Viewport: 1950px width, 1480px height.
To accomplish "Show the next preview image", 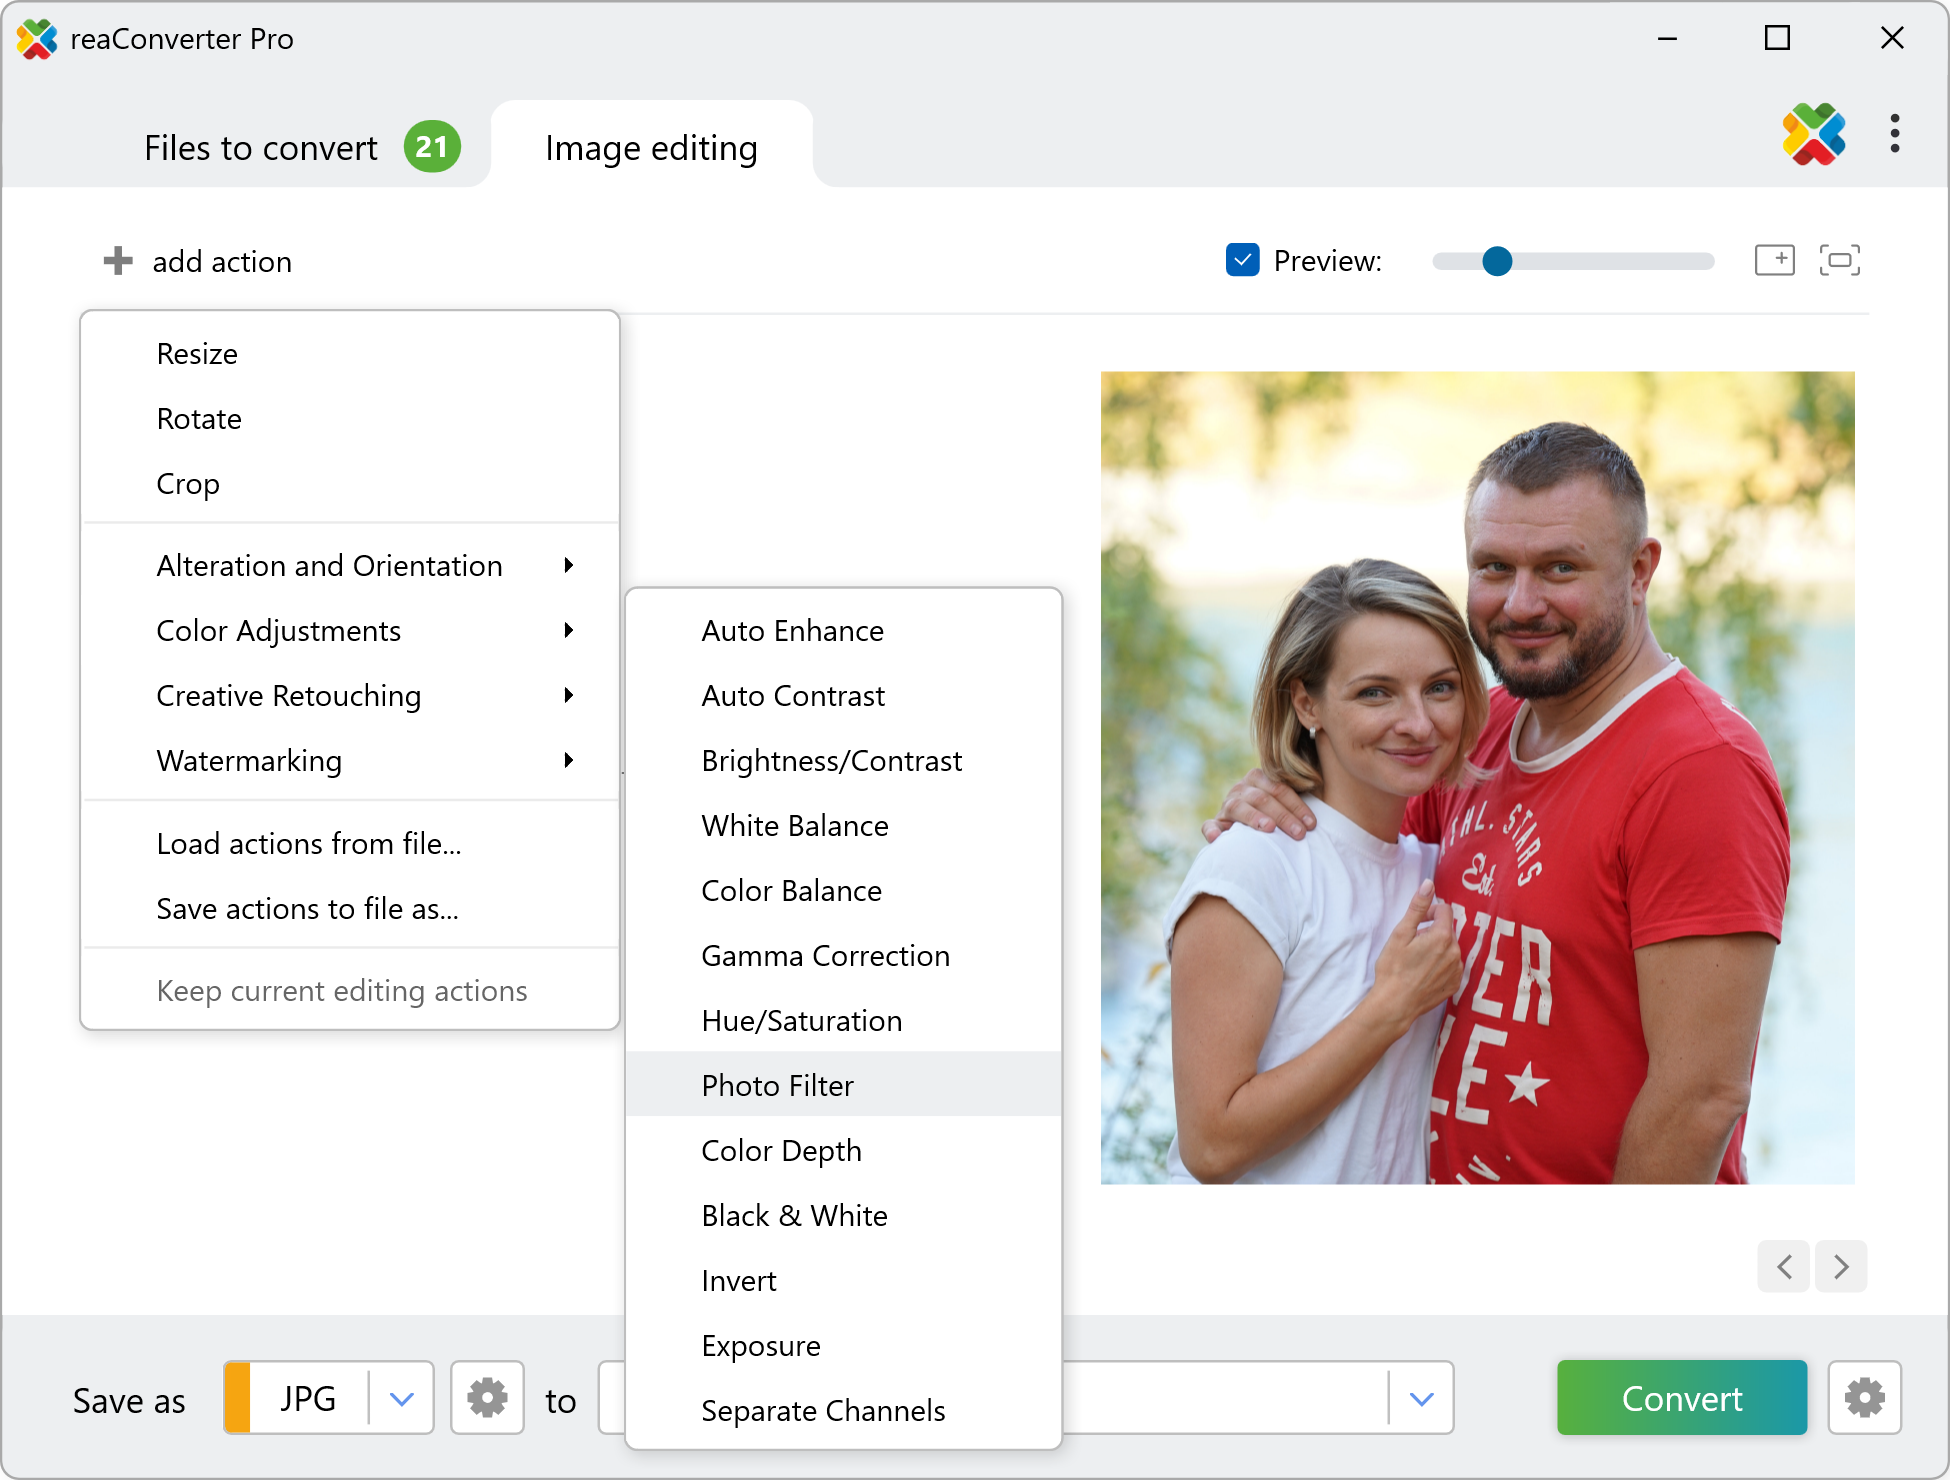I will pos(1841,1267).
